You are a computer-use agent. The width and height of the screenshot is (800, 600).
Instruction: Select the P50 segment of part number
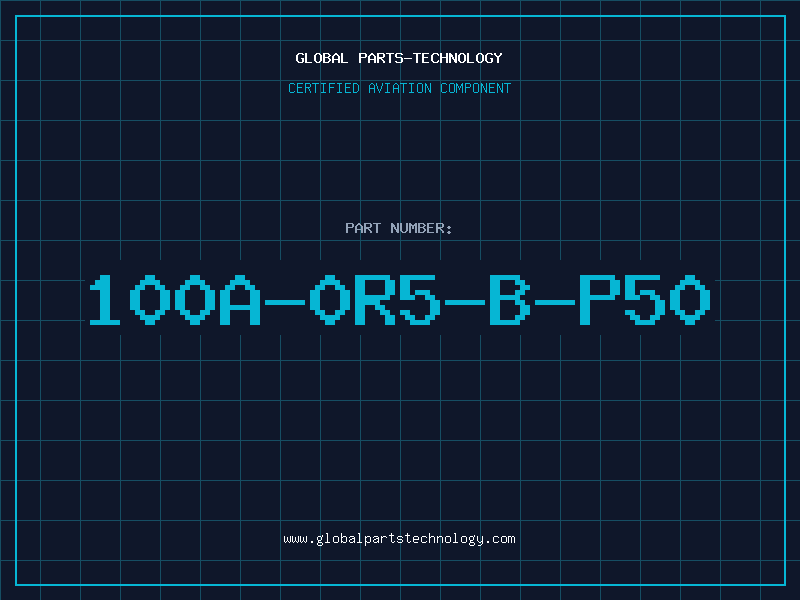pos(645,300)
